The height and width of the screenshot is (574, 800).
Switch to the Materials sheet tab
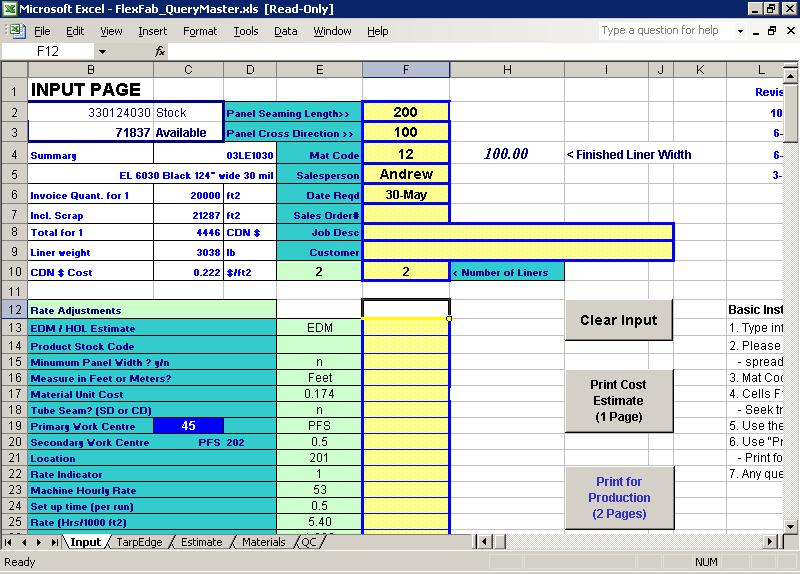(263, 542)
